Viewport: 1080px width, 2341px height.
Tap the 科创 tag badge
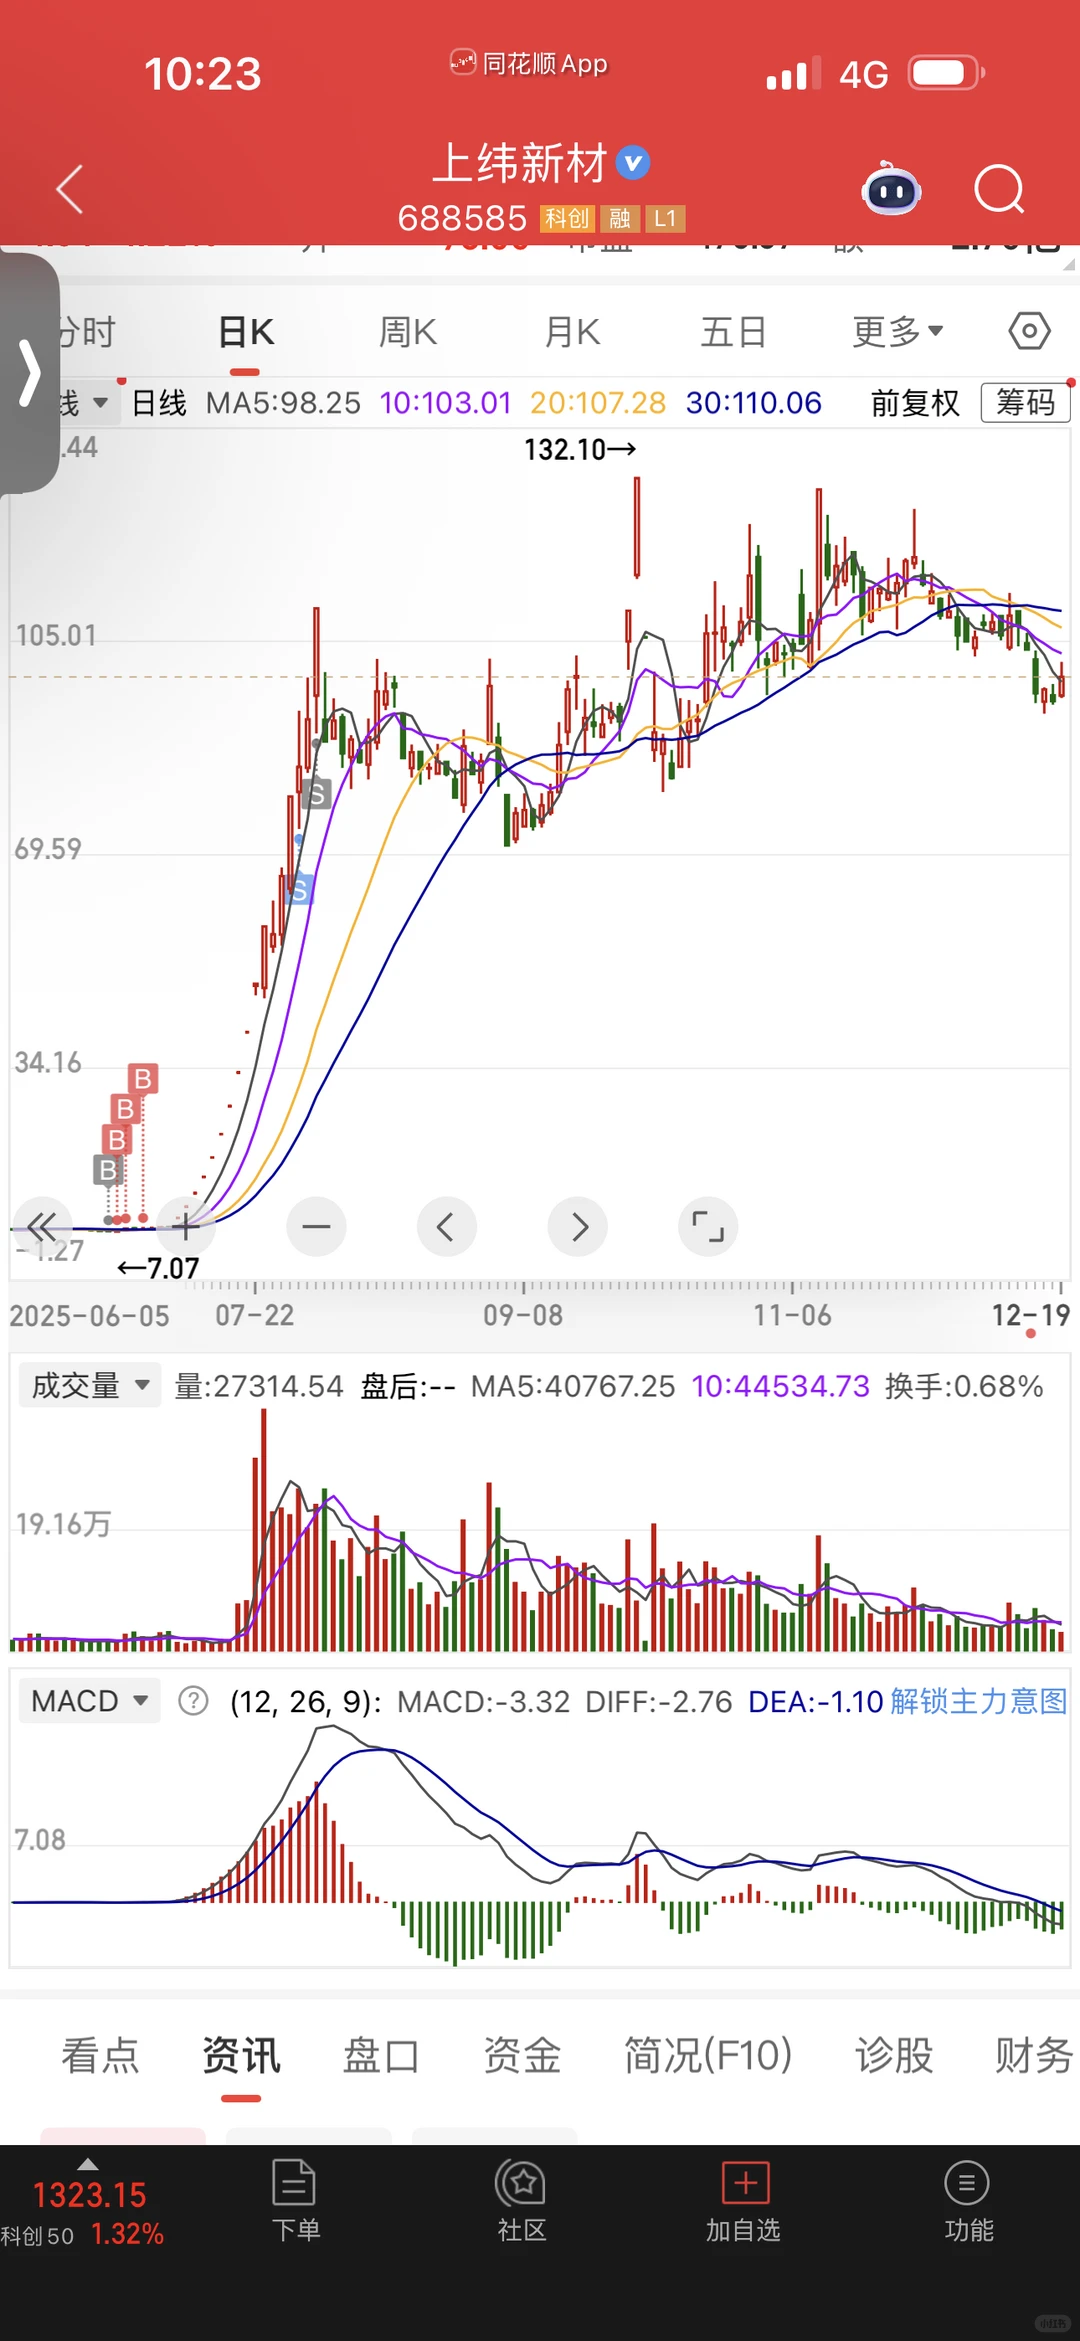pos(567,218)
